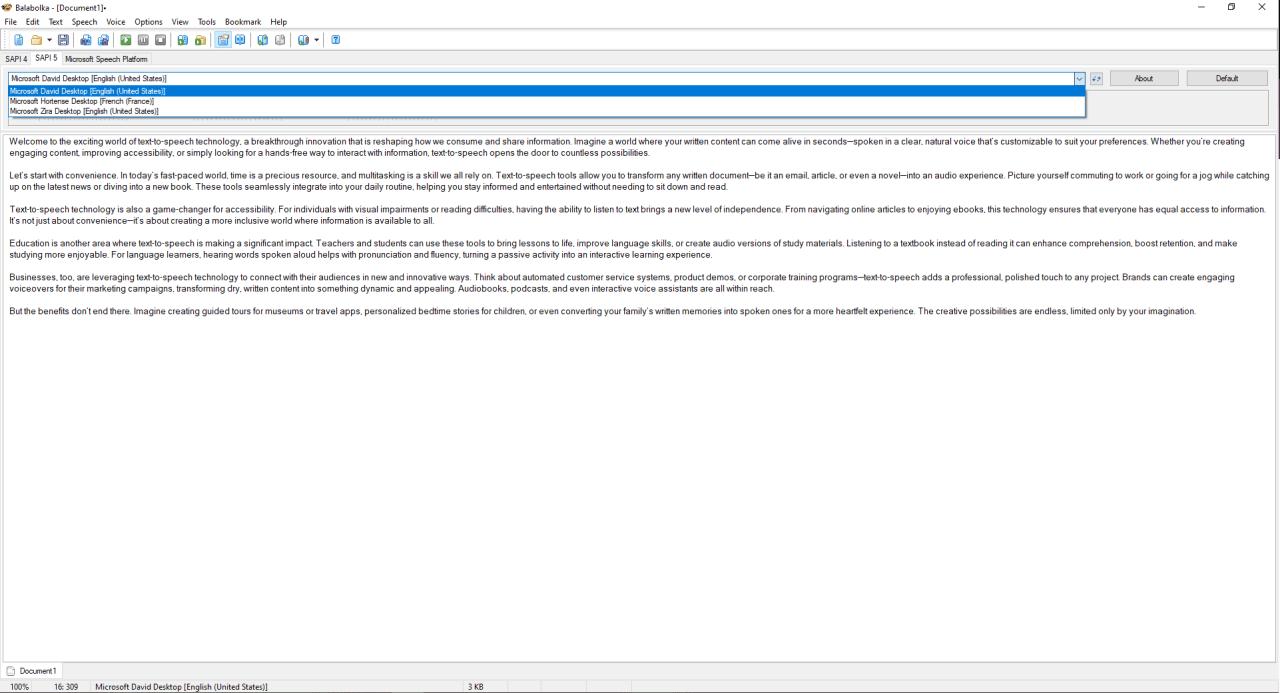
Task: Open the Tools menu
Action: pyautogui.click(x=207, y=22)
